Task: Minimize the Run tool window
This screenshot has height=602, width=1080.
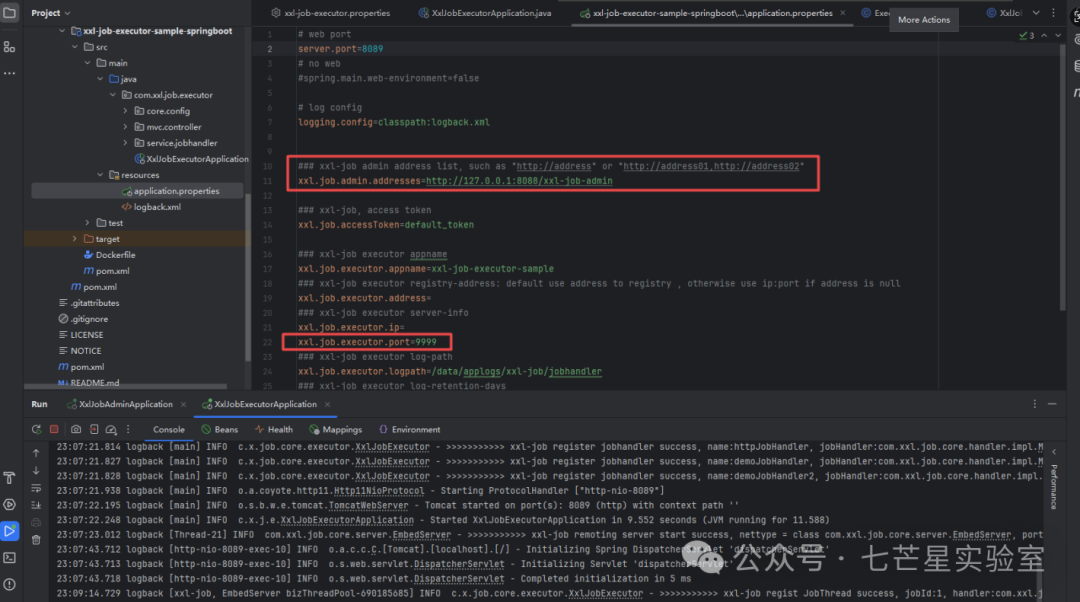Action: pos(1052,404)
